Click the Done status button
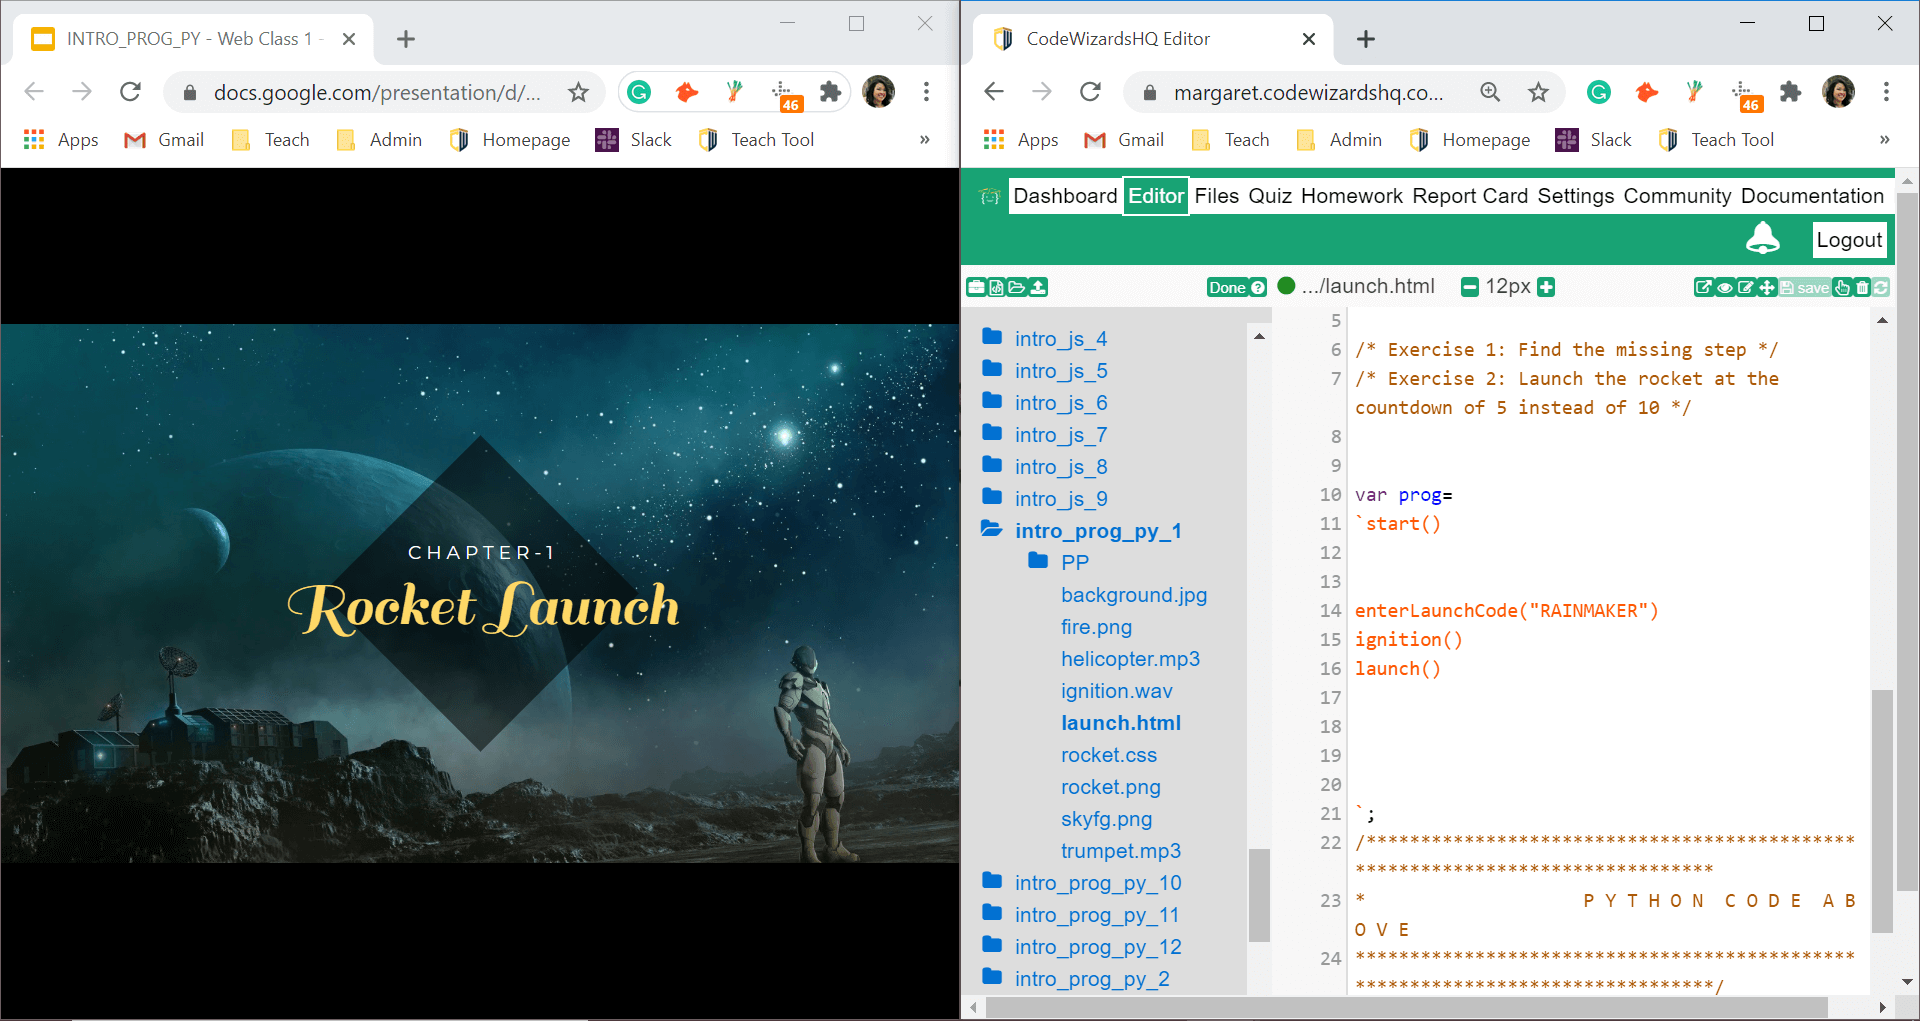This screenshot has width=1920, height=1021. (1236, 288)
